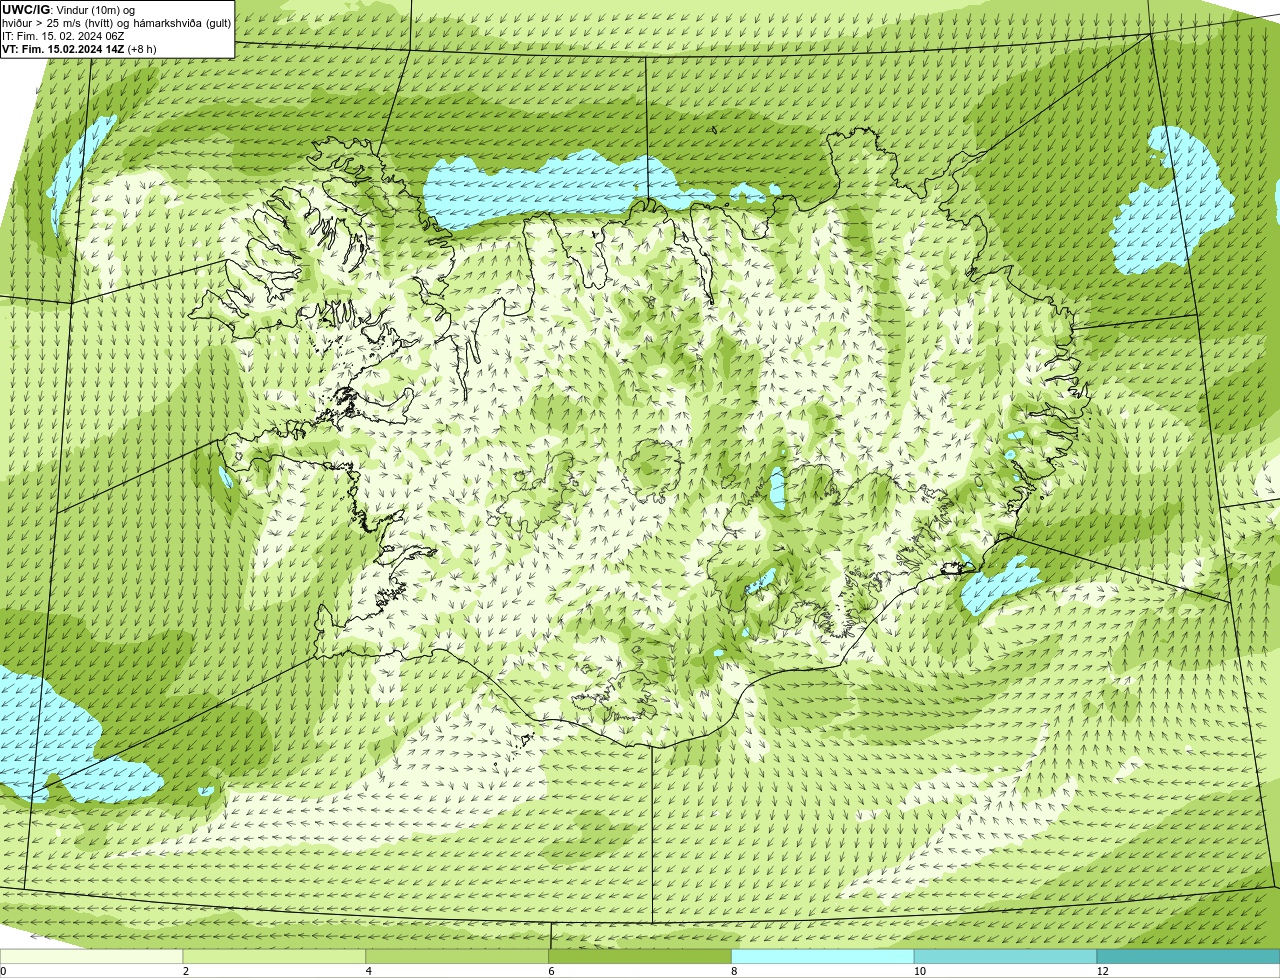
Task: Click the "8" tick label on the scale
Action: click(x=735, y=971)
